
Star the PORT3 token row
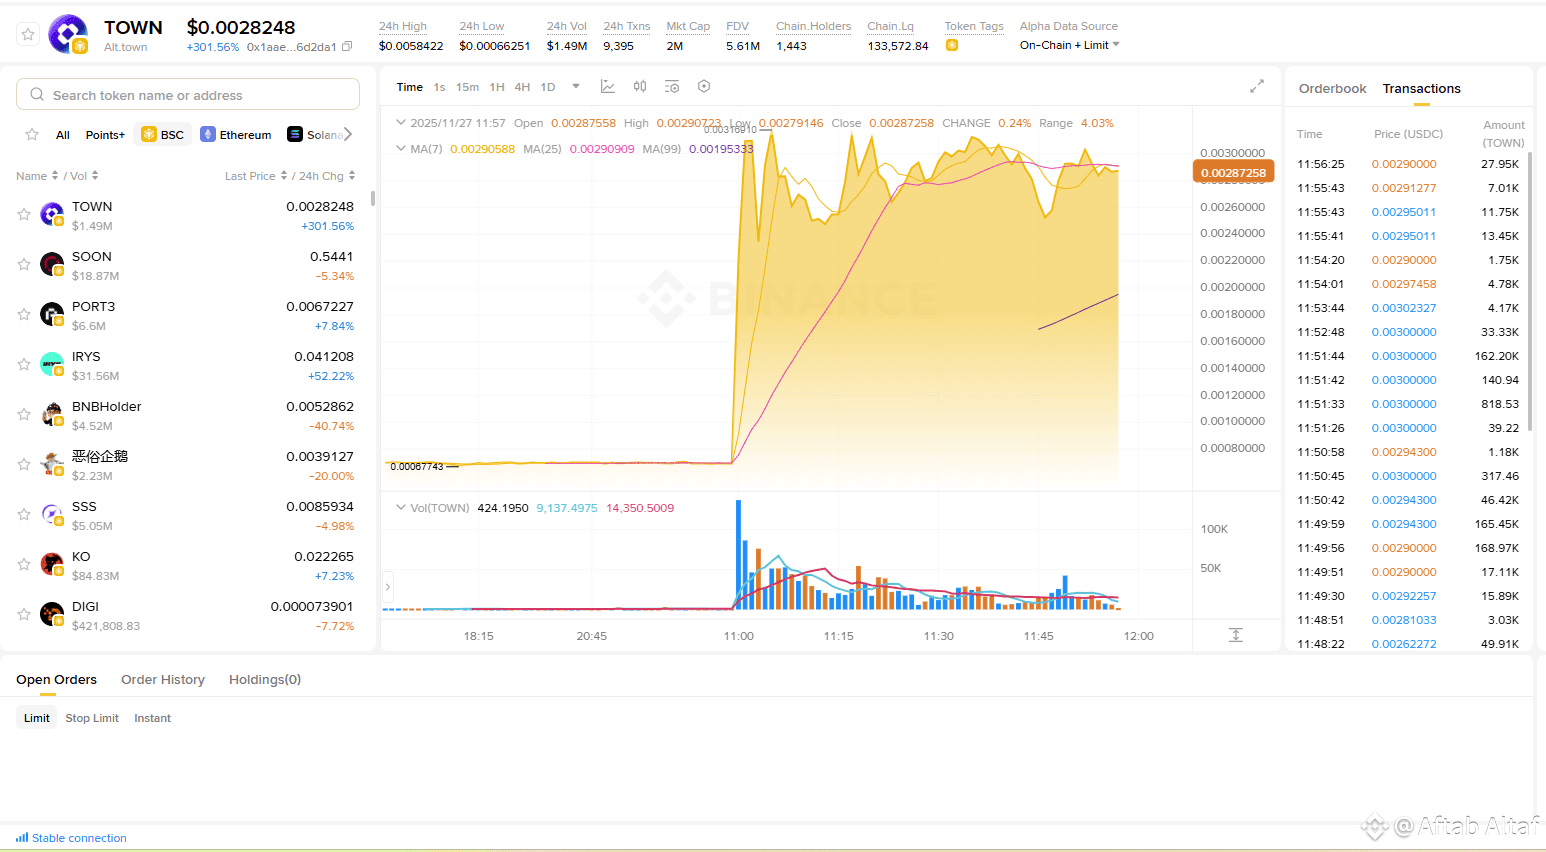click(24, 314)
